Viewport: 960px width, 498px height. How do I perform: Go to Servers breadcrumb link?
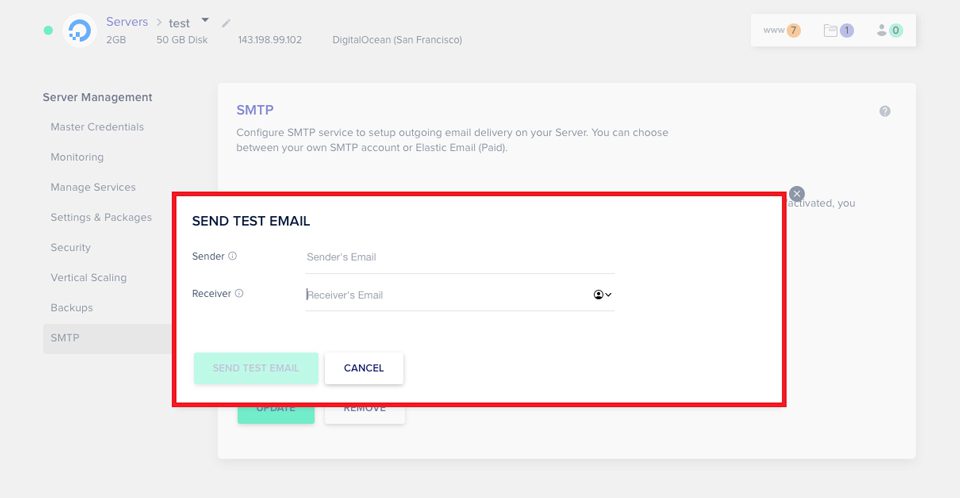(127, 21)
